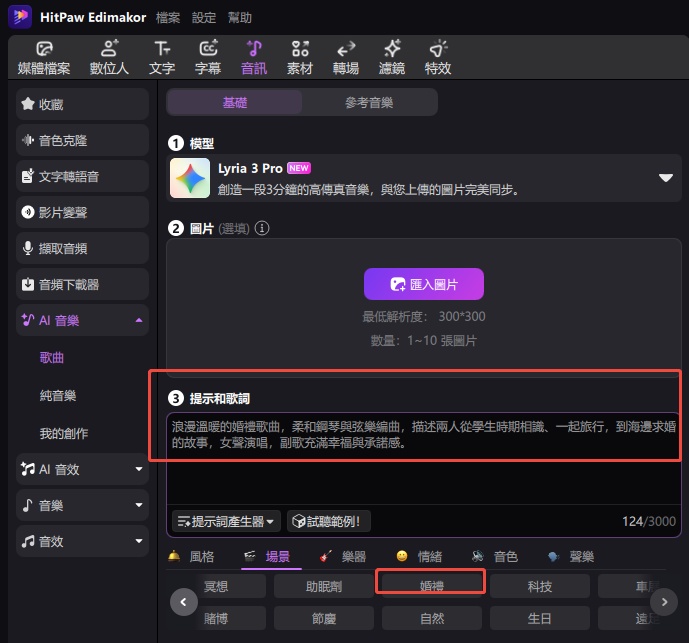Toggle the 婚禮 scene tag
This screenshot has width=689, height=643.
point(432,586)
